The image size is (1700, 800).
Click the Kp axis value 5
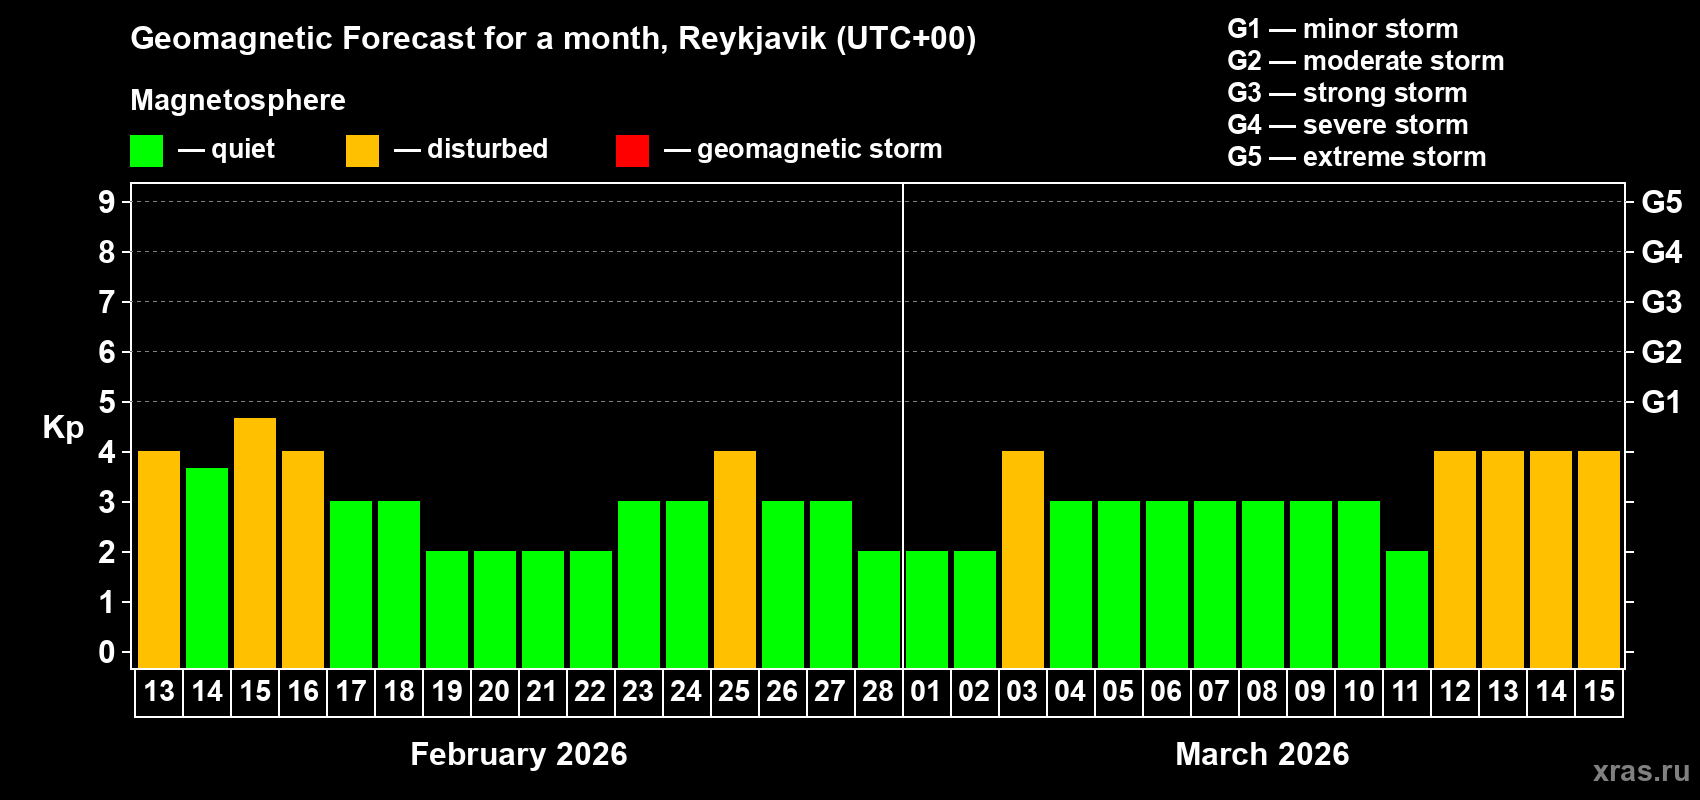point(107,402)
